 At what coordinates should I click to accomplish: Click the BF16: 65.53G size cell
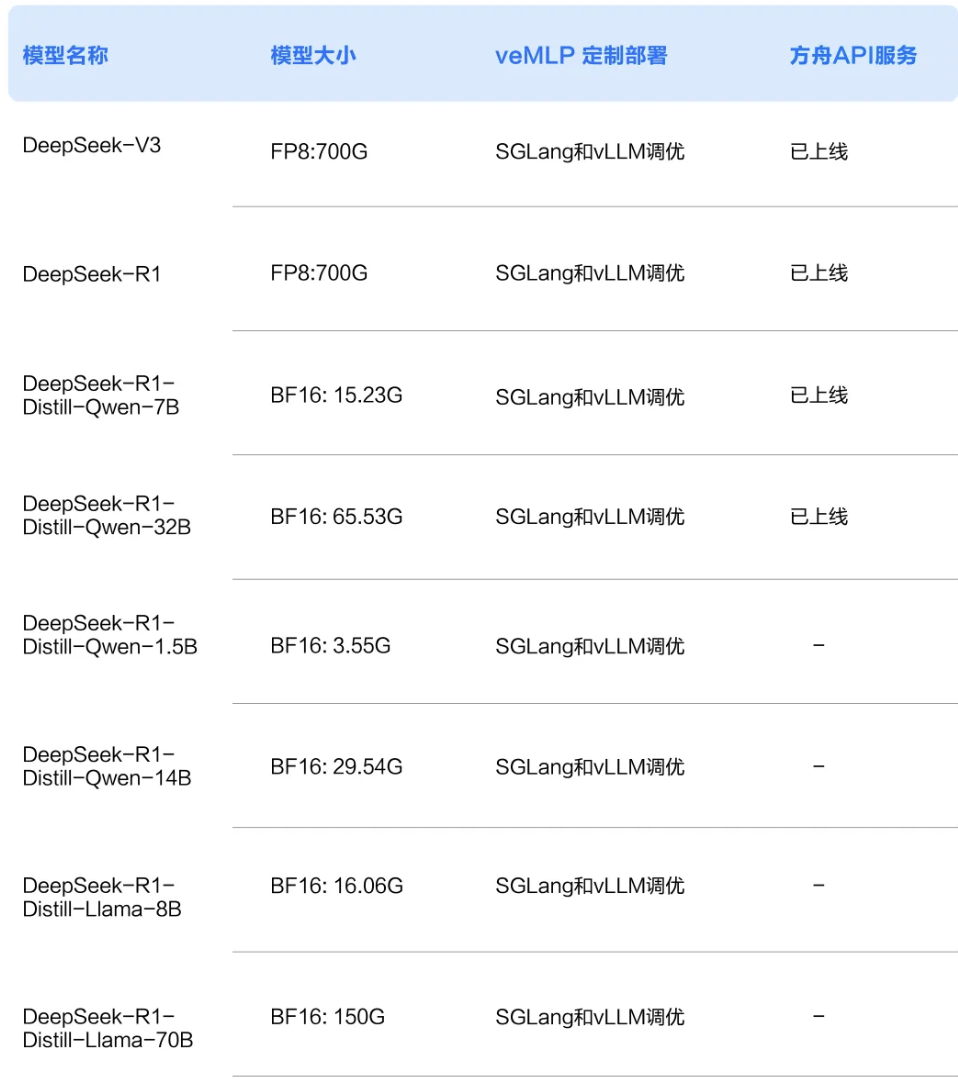click(337, 517)
